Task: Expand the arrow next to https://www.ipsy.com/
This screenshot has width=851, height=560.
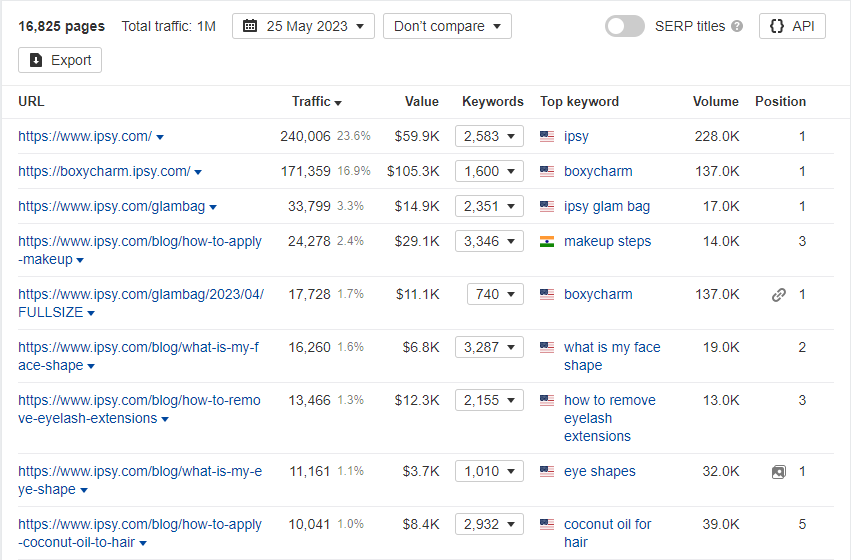Action: click(160, 137)
